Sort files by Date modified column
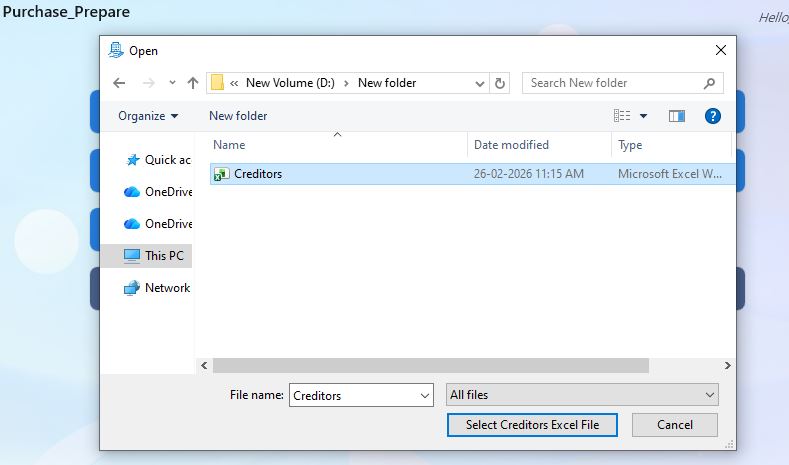Image resolution: width=789 pixels, height=465 pixels. coord(511,145)
